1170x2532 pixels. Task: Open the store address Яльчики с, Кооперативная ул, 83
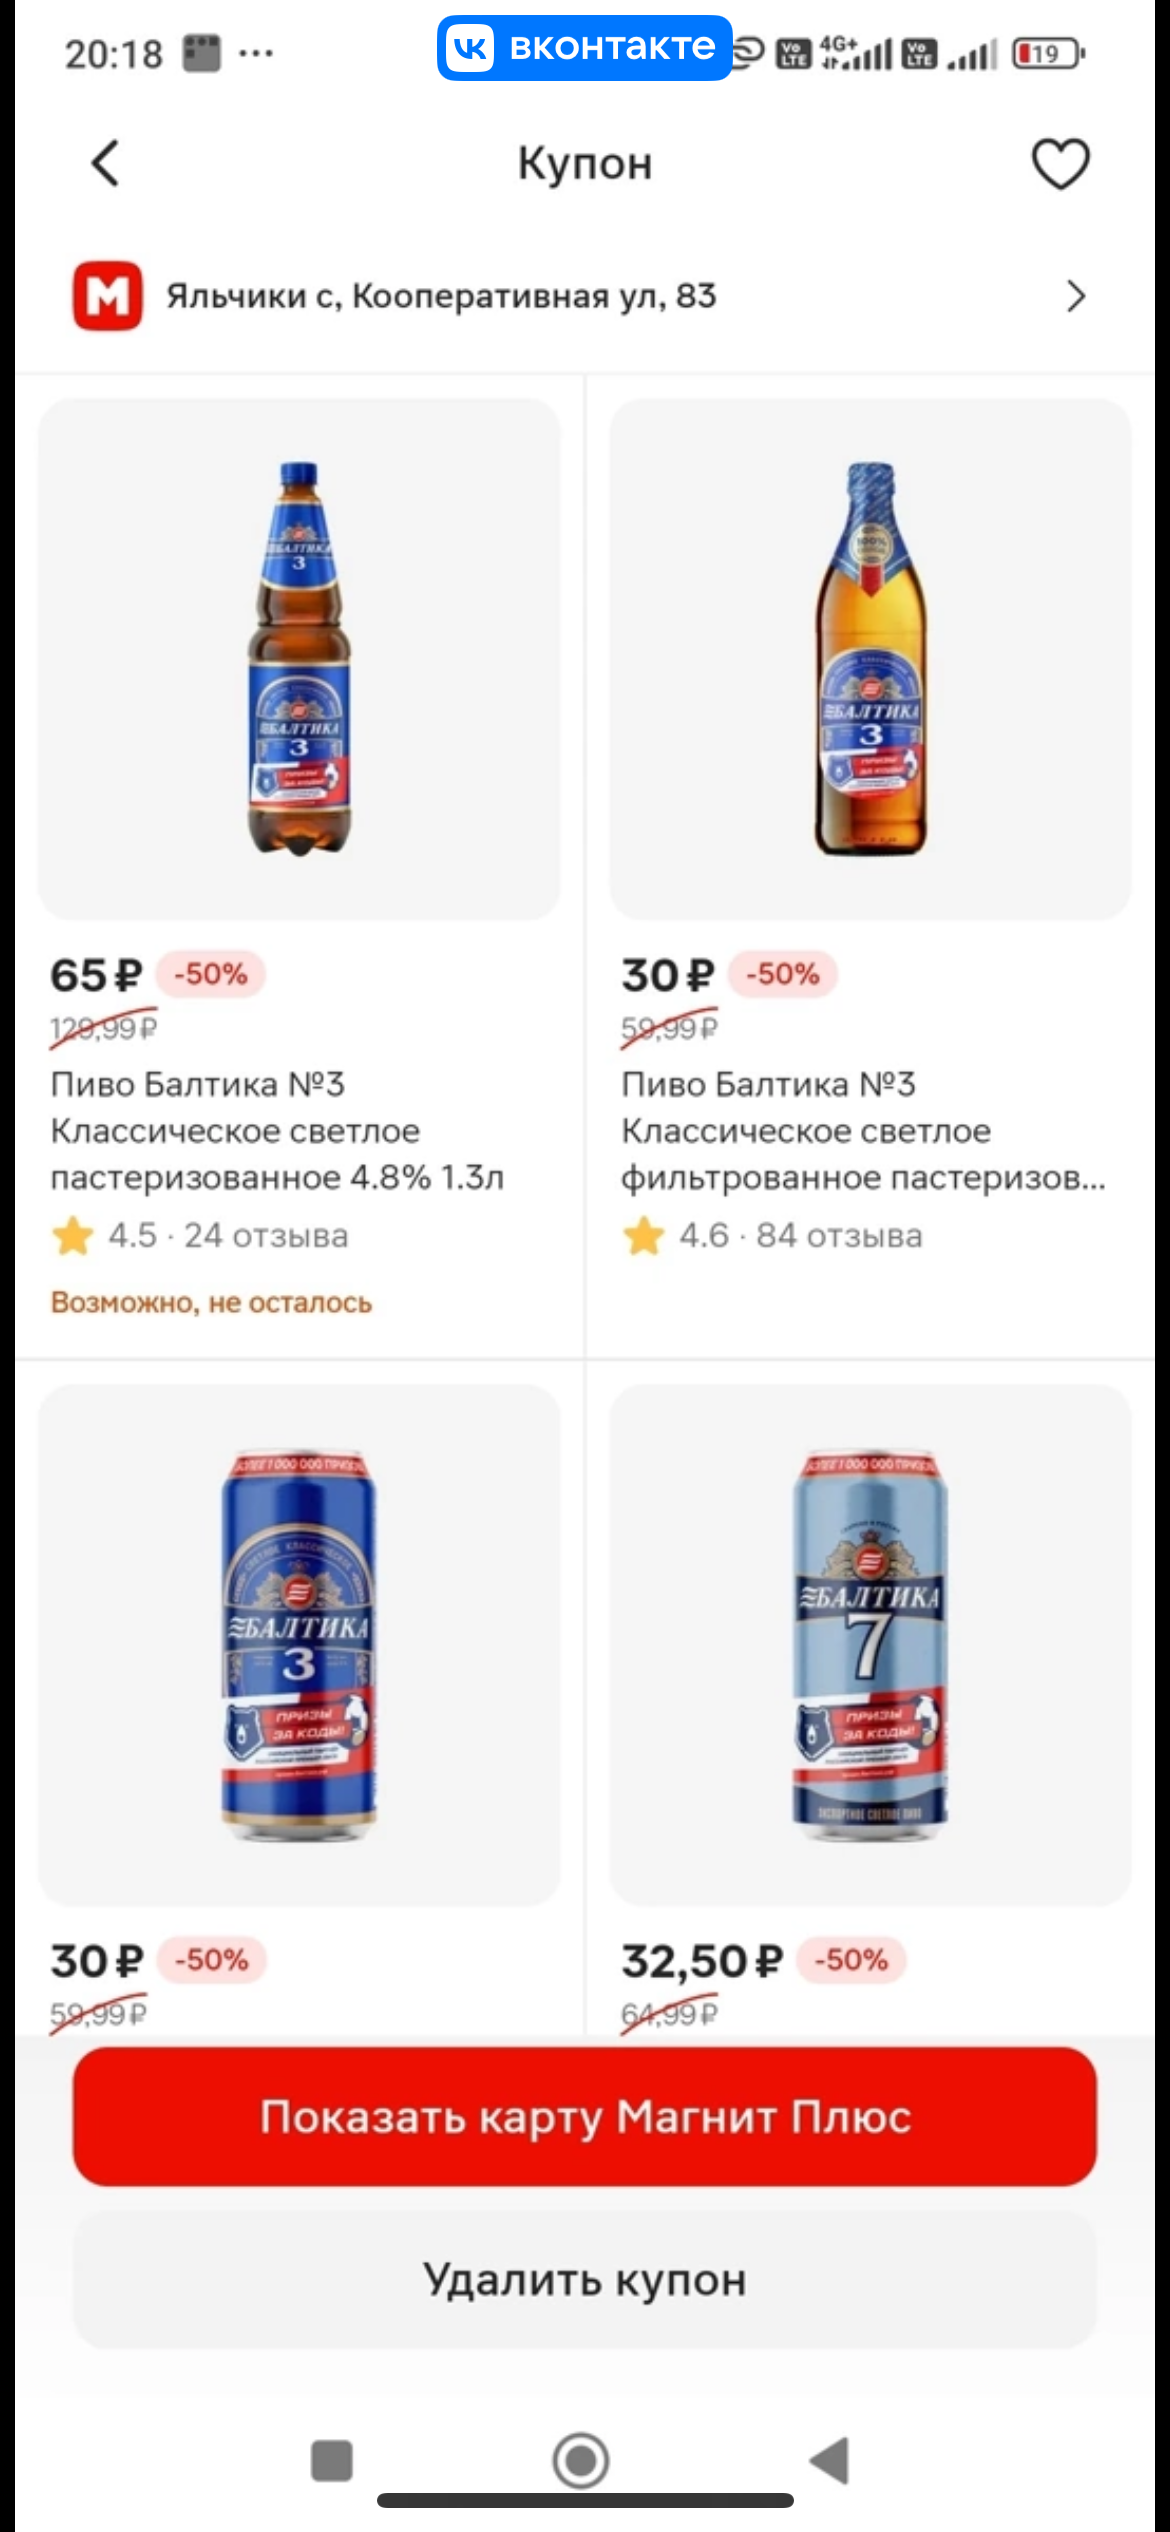coord(441,296)
